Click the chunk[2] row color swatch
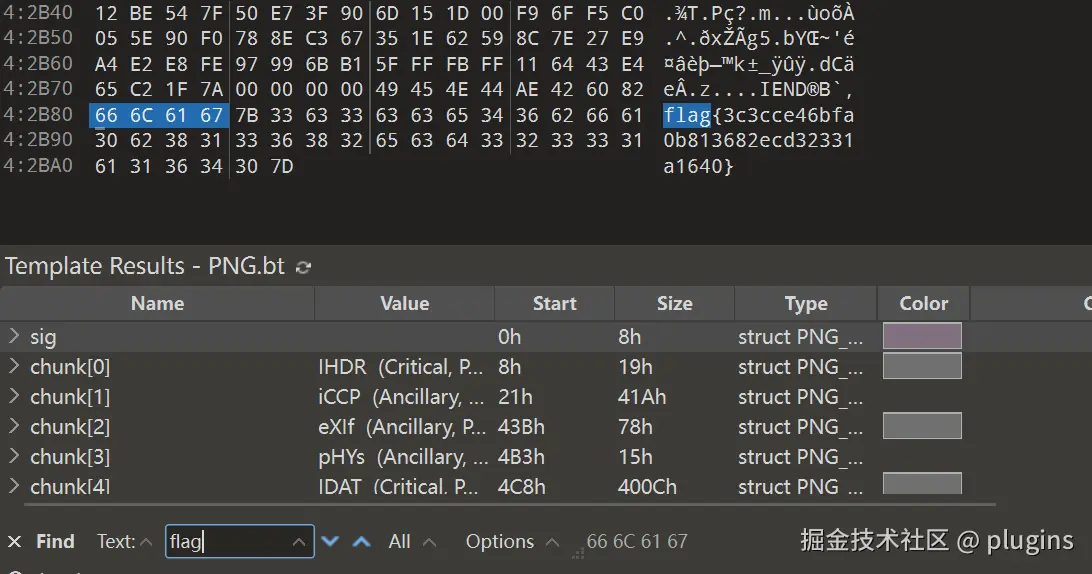The height and width of the screenshot is (574, 1092). [922, 427]
